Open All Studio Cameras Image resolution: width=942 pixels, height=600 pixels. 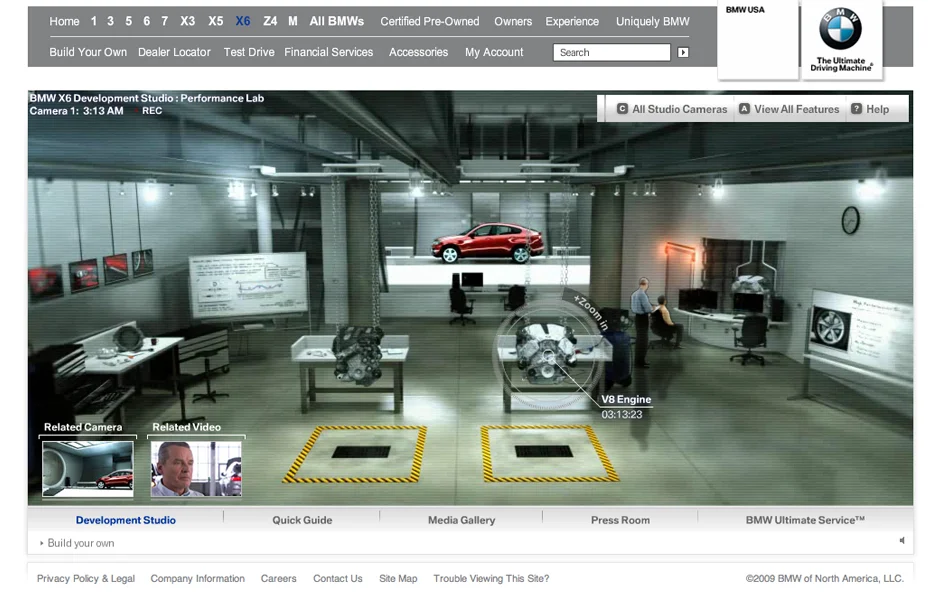pyautogui.click(x=672, y=109)
